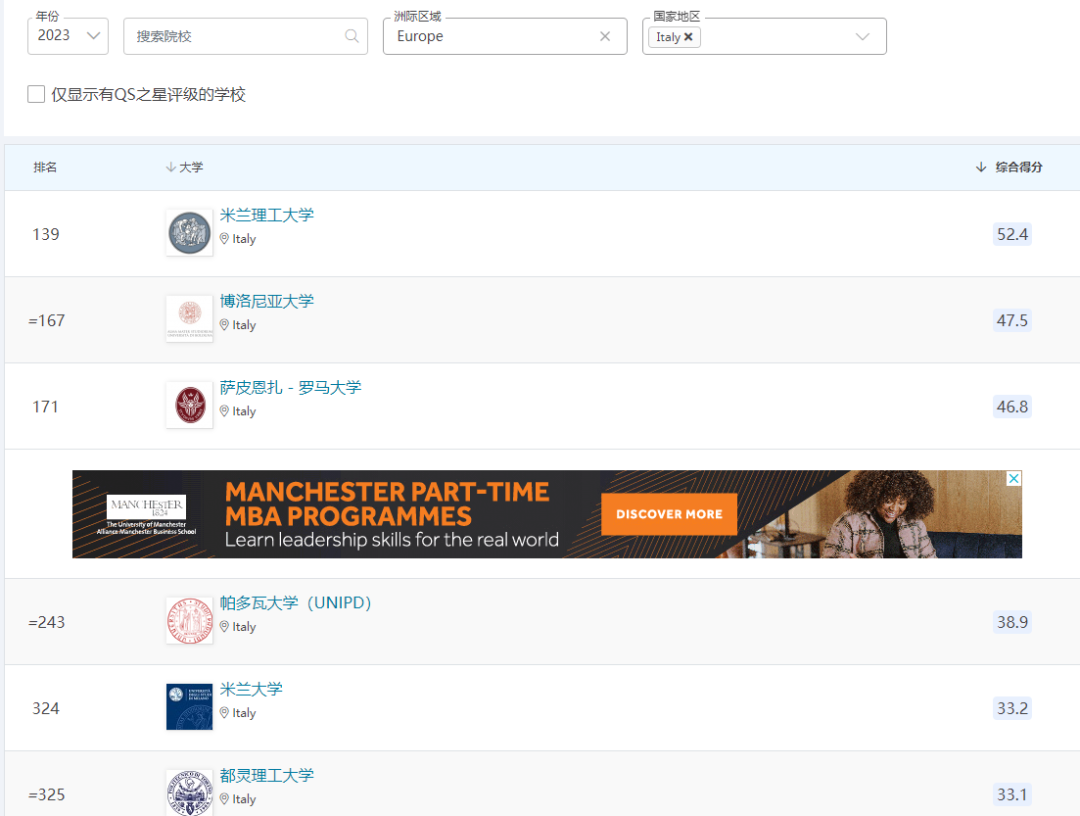Click rank =243 cell
This screenshot has height=816, width=1080.
(x=47, y=622)
